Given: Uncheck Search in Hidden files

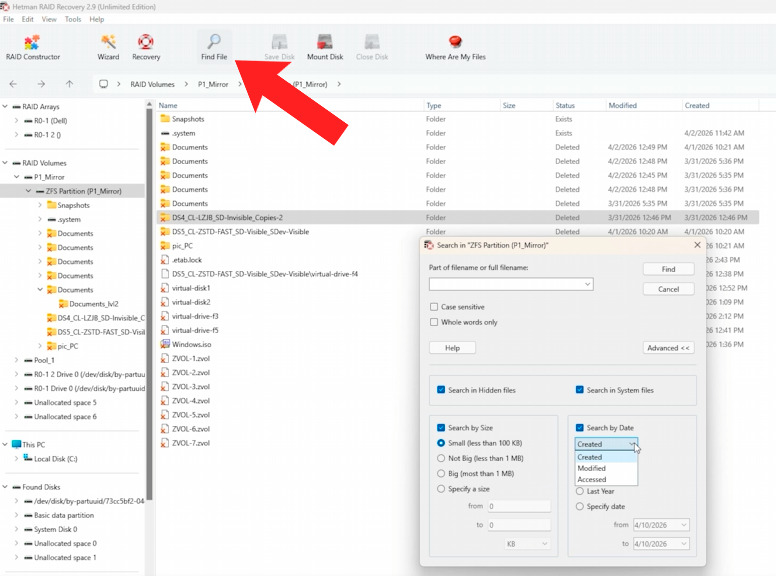Looking at the screenshot, I should click(441, 390).
